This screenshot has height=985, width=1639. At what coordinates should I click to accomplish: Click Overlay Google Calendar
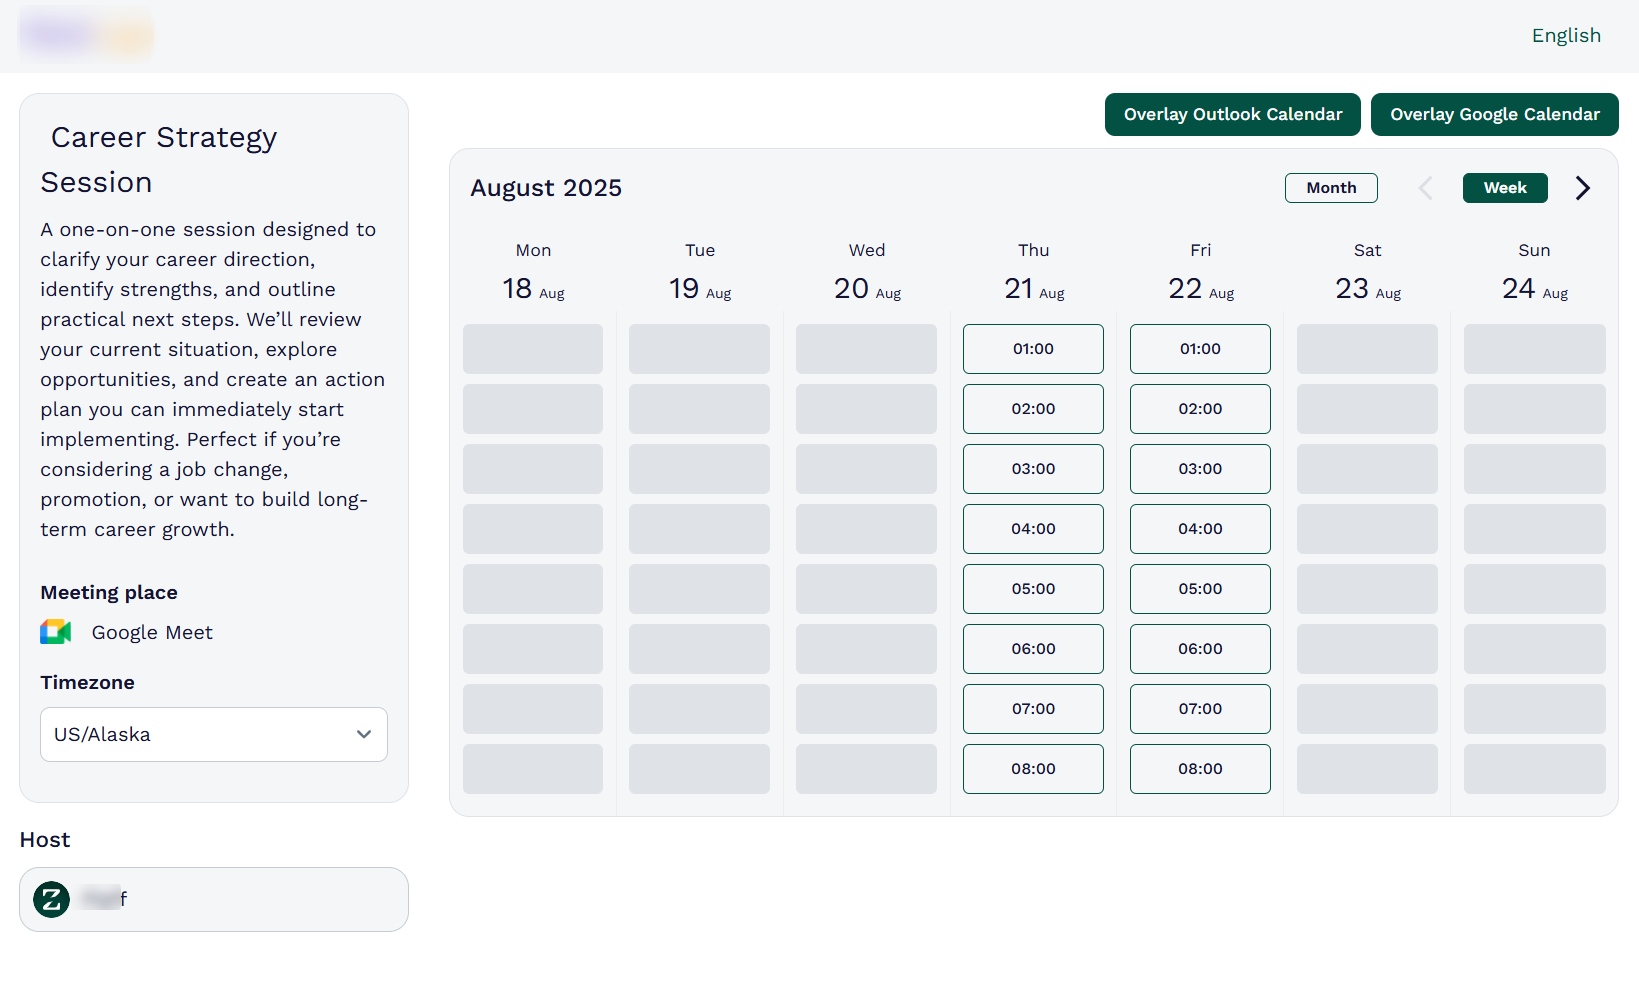coord(1495,114)
